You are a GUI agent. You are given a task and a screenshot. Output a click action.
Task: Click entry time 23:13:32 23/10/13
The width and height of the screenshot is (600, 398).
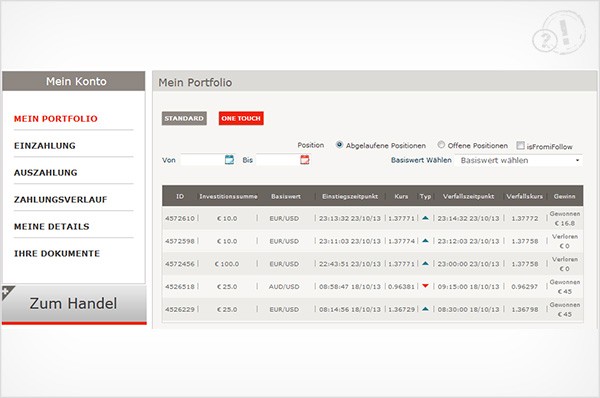pos(350,219)
